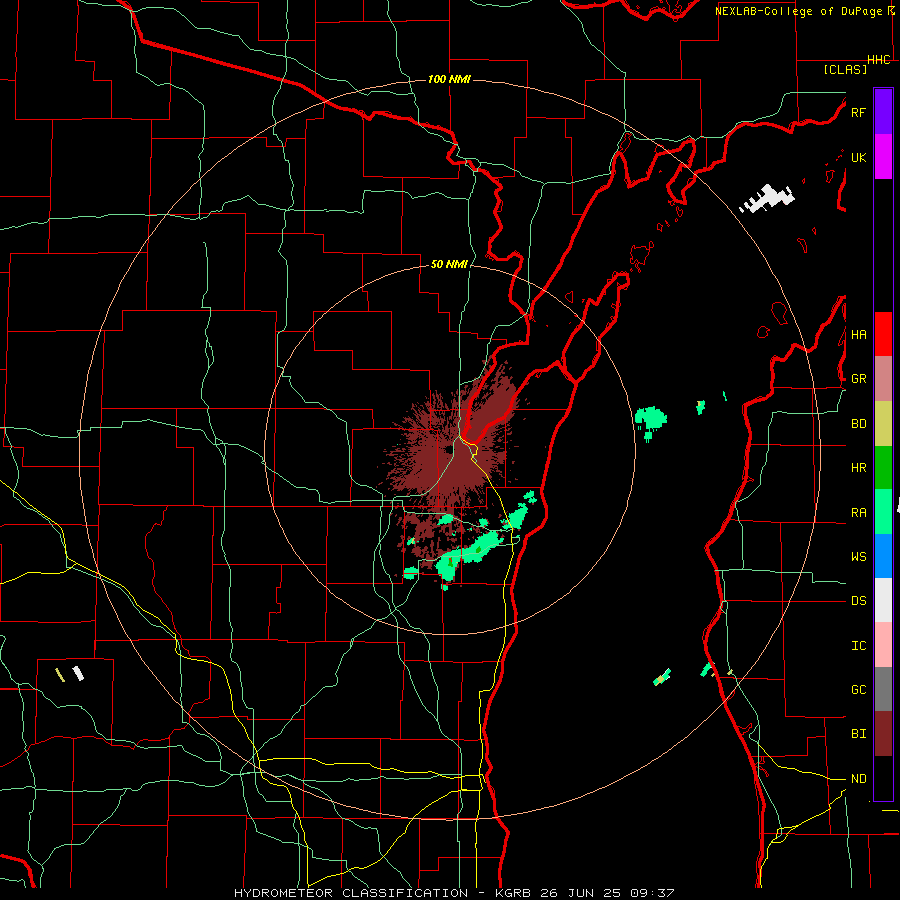Image resolution: width=900 pixels, height=900 pixels.
Task: Pick the RA light green legend swatch
Action: tap(883, 512)
